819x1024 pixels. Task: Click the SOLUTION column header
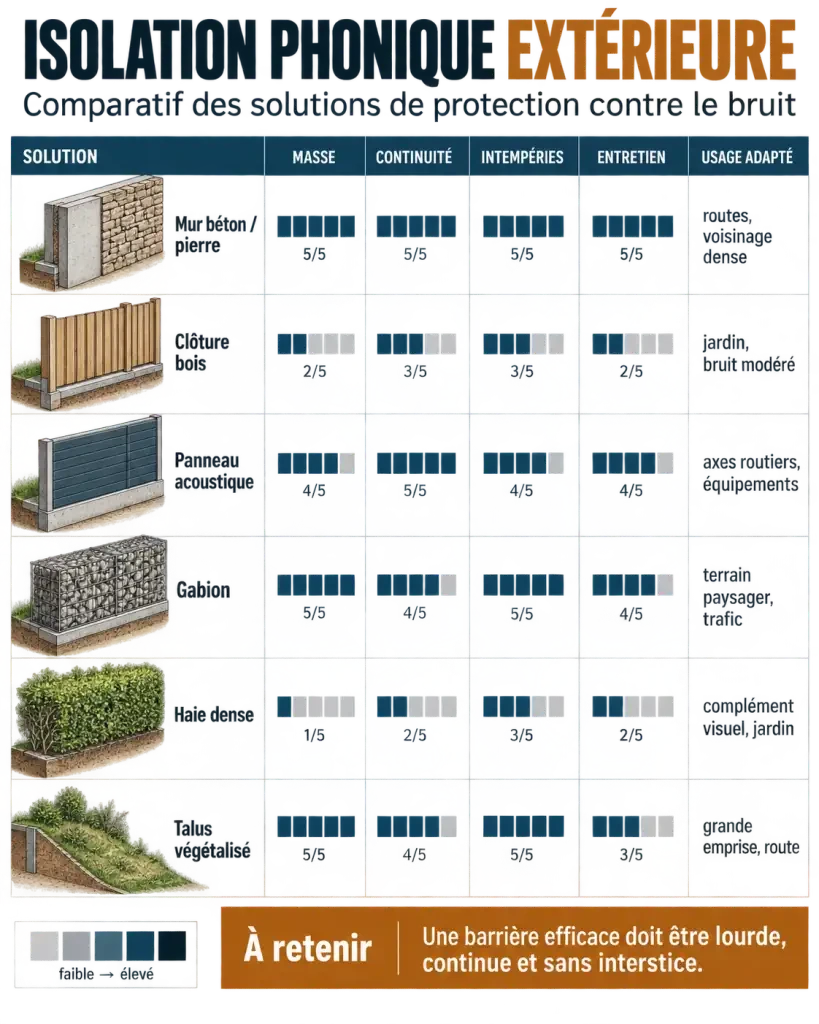(x=60, y=157)
